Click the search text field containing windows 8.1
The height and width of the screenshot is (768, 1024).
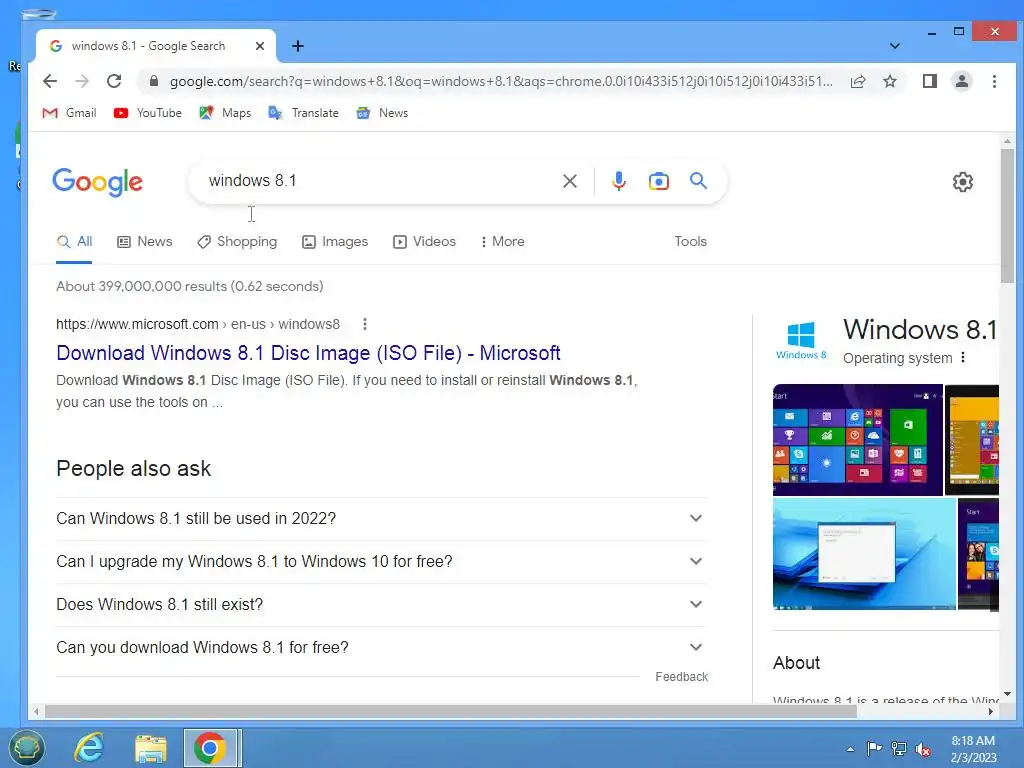point(379,181)
